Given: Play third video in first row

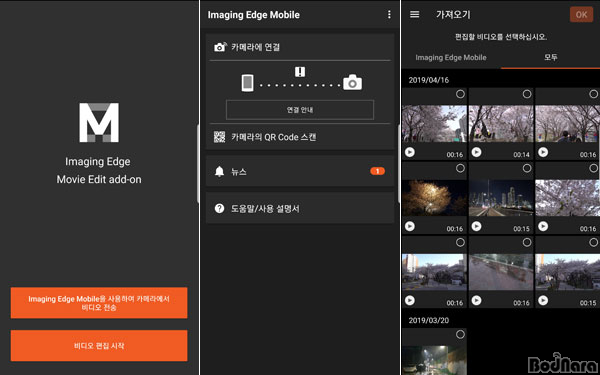Looking at the screenshot, I should point(543,152).
